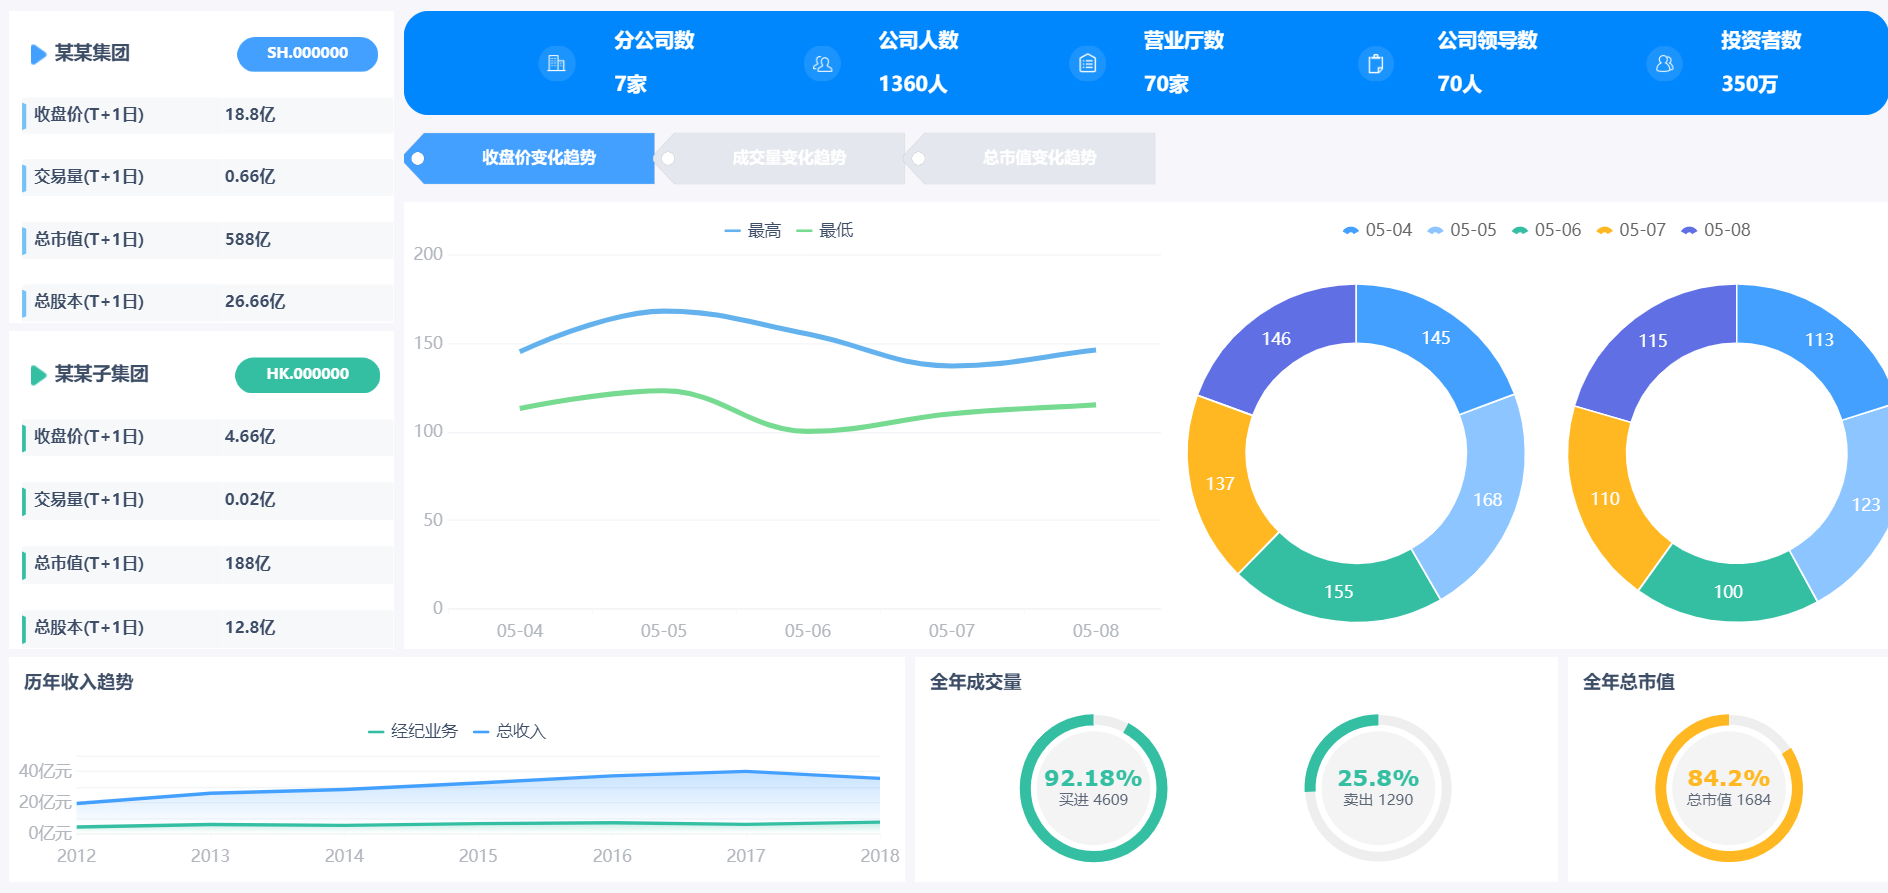Screen dimensions: 1888x893
Task: Click the company headcount people icon
Action: [822, 64]
